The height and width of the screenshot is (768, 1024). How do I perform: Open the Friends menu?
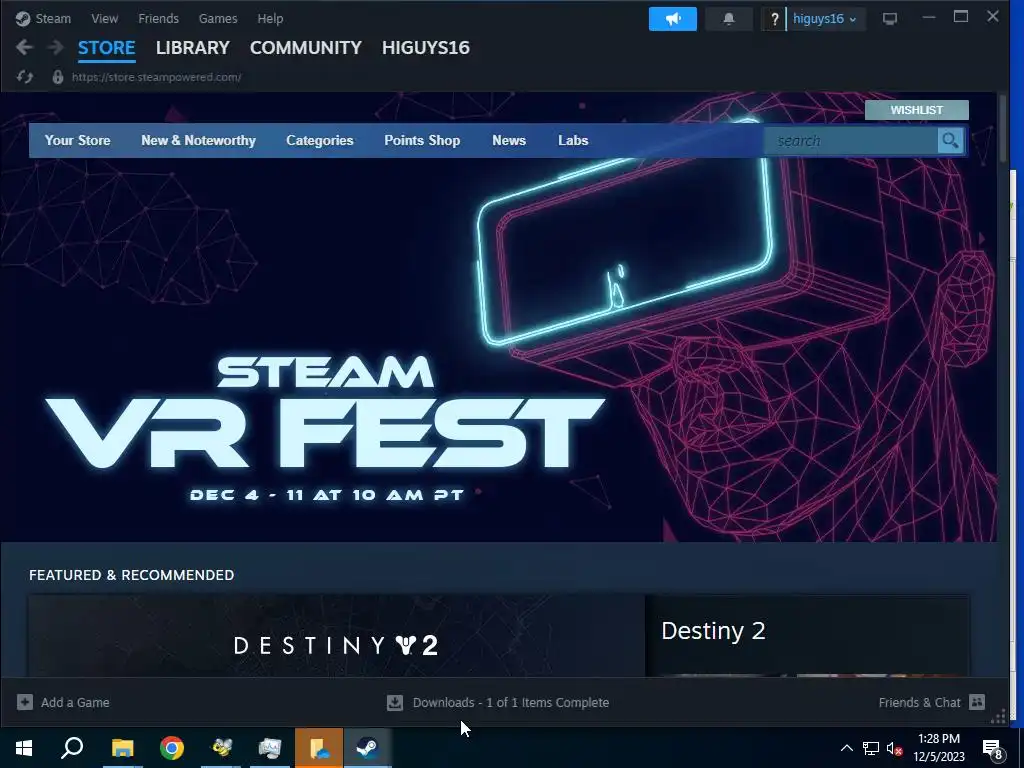(x=158, y=19)
